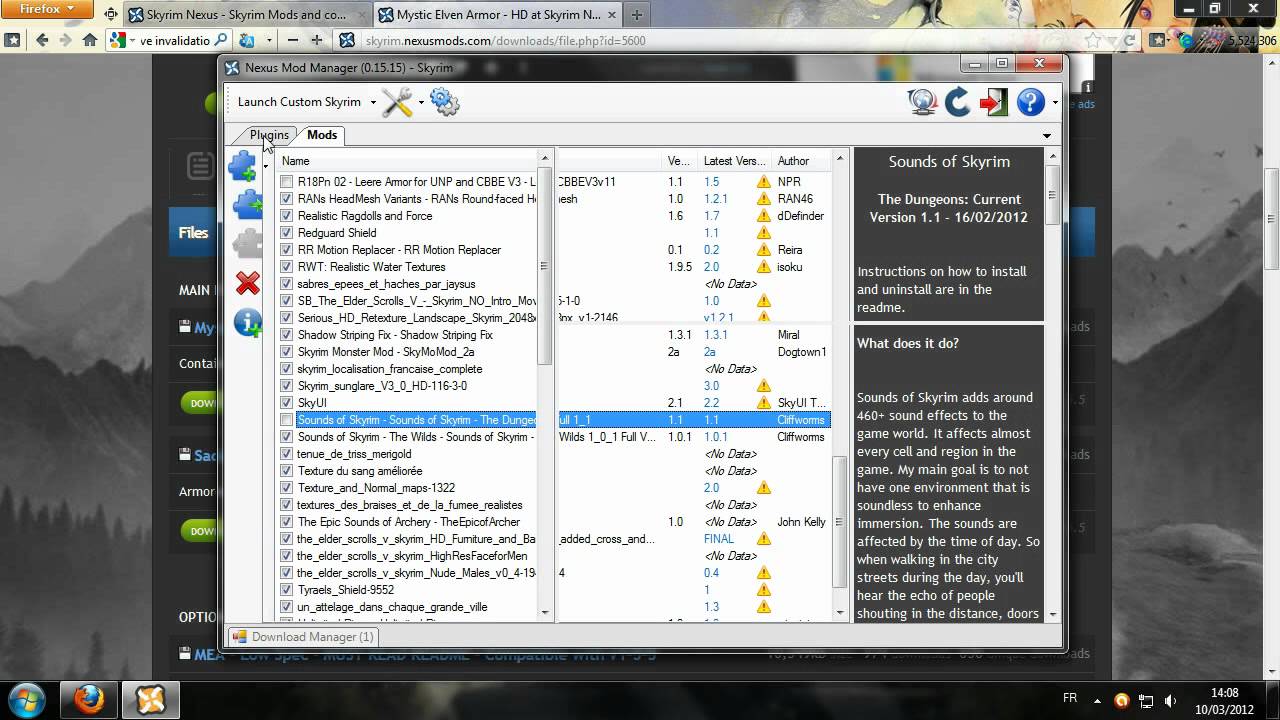Open tab strip overflow dropdown arrow
This screenshot has width=1280, height=720.
point(1047,136)
